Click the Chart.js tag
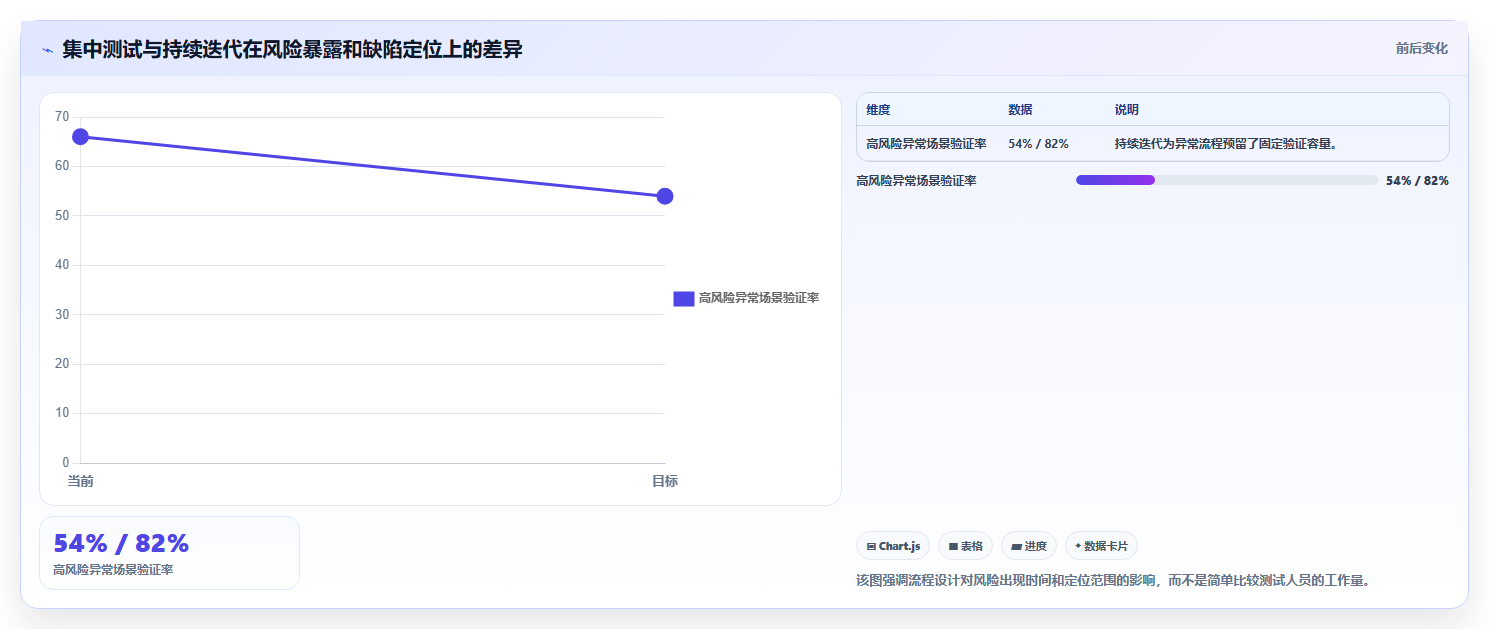This screenshot has height=629, width=1489. [893, 546]
